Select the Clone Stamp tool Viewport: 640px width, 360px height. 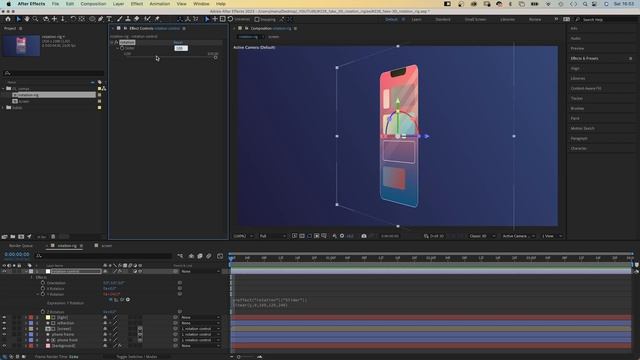128,19
